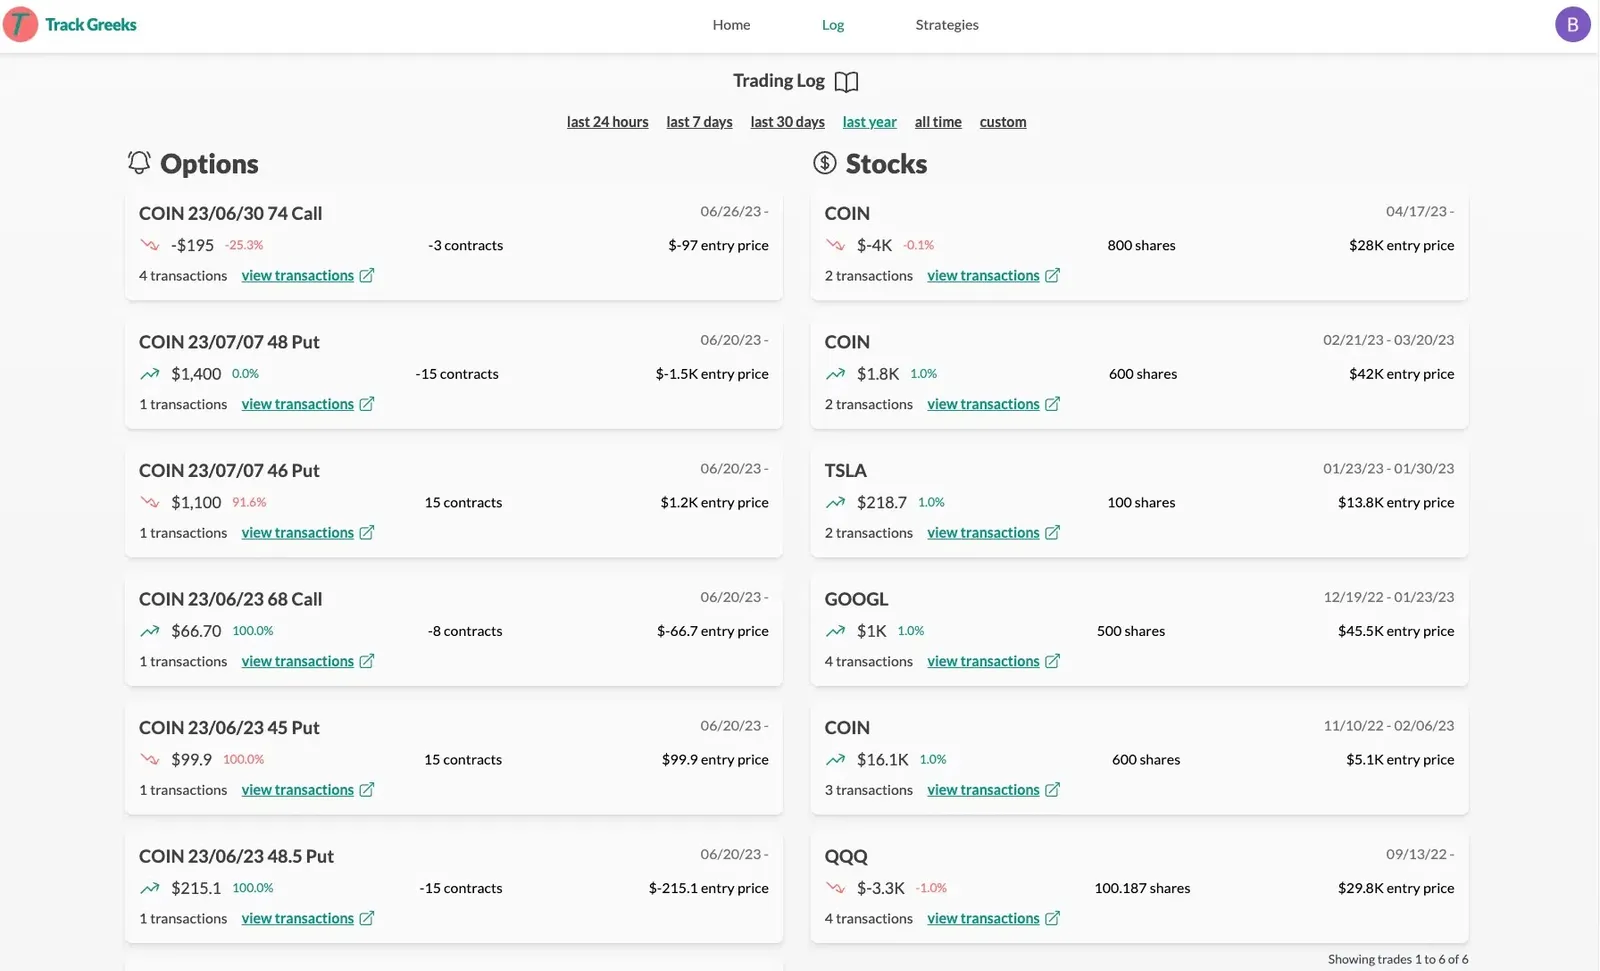Click uptrend icon on COIN 68 Call
The image size is (1600, 971).
pyautogui.click(x=150, y=631)
